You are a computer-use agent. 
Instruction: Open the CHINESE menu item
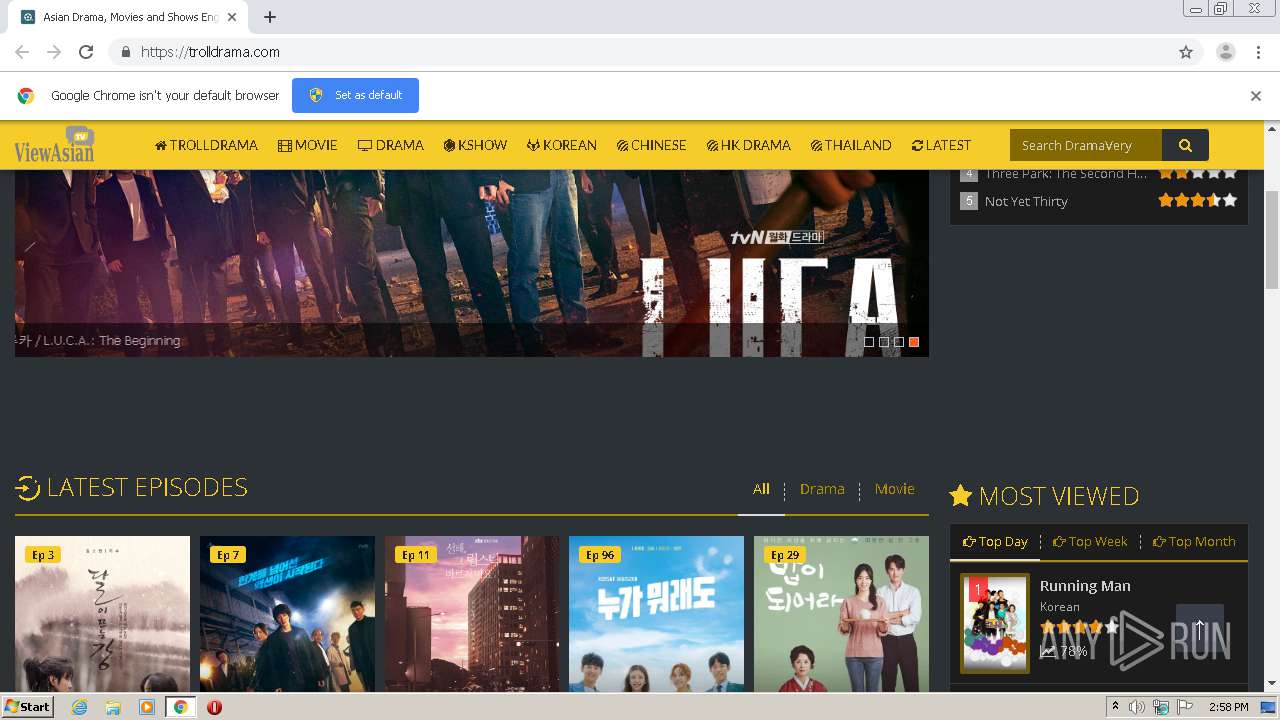tap(651, 145)
